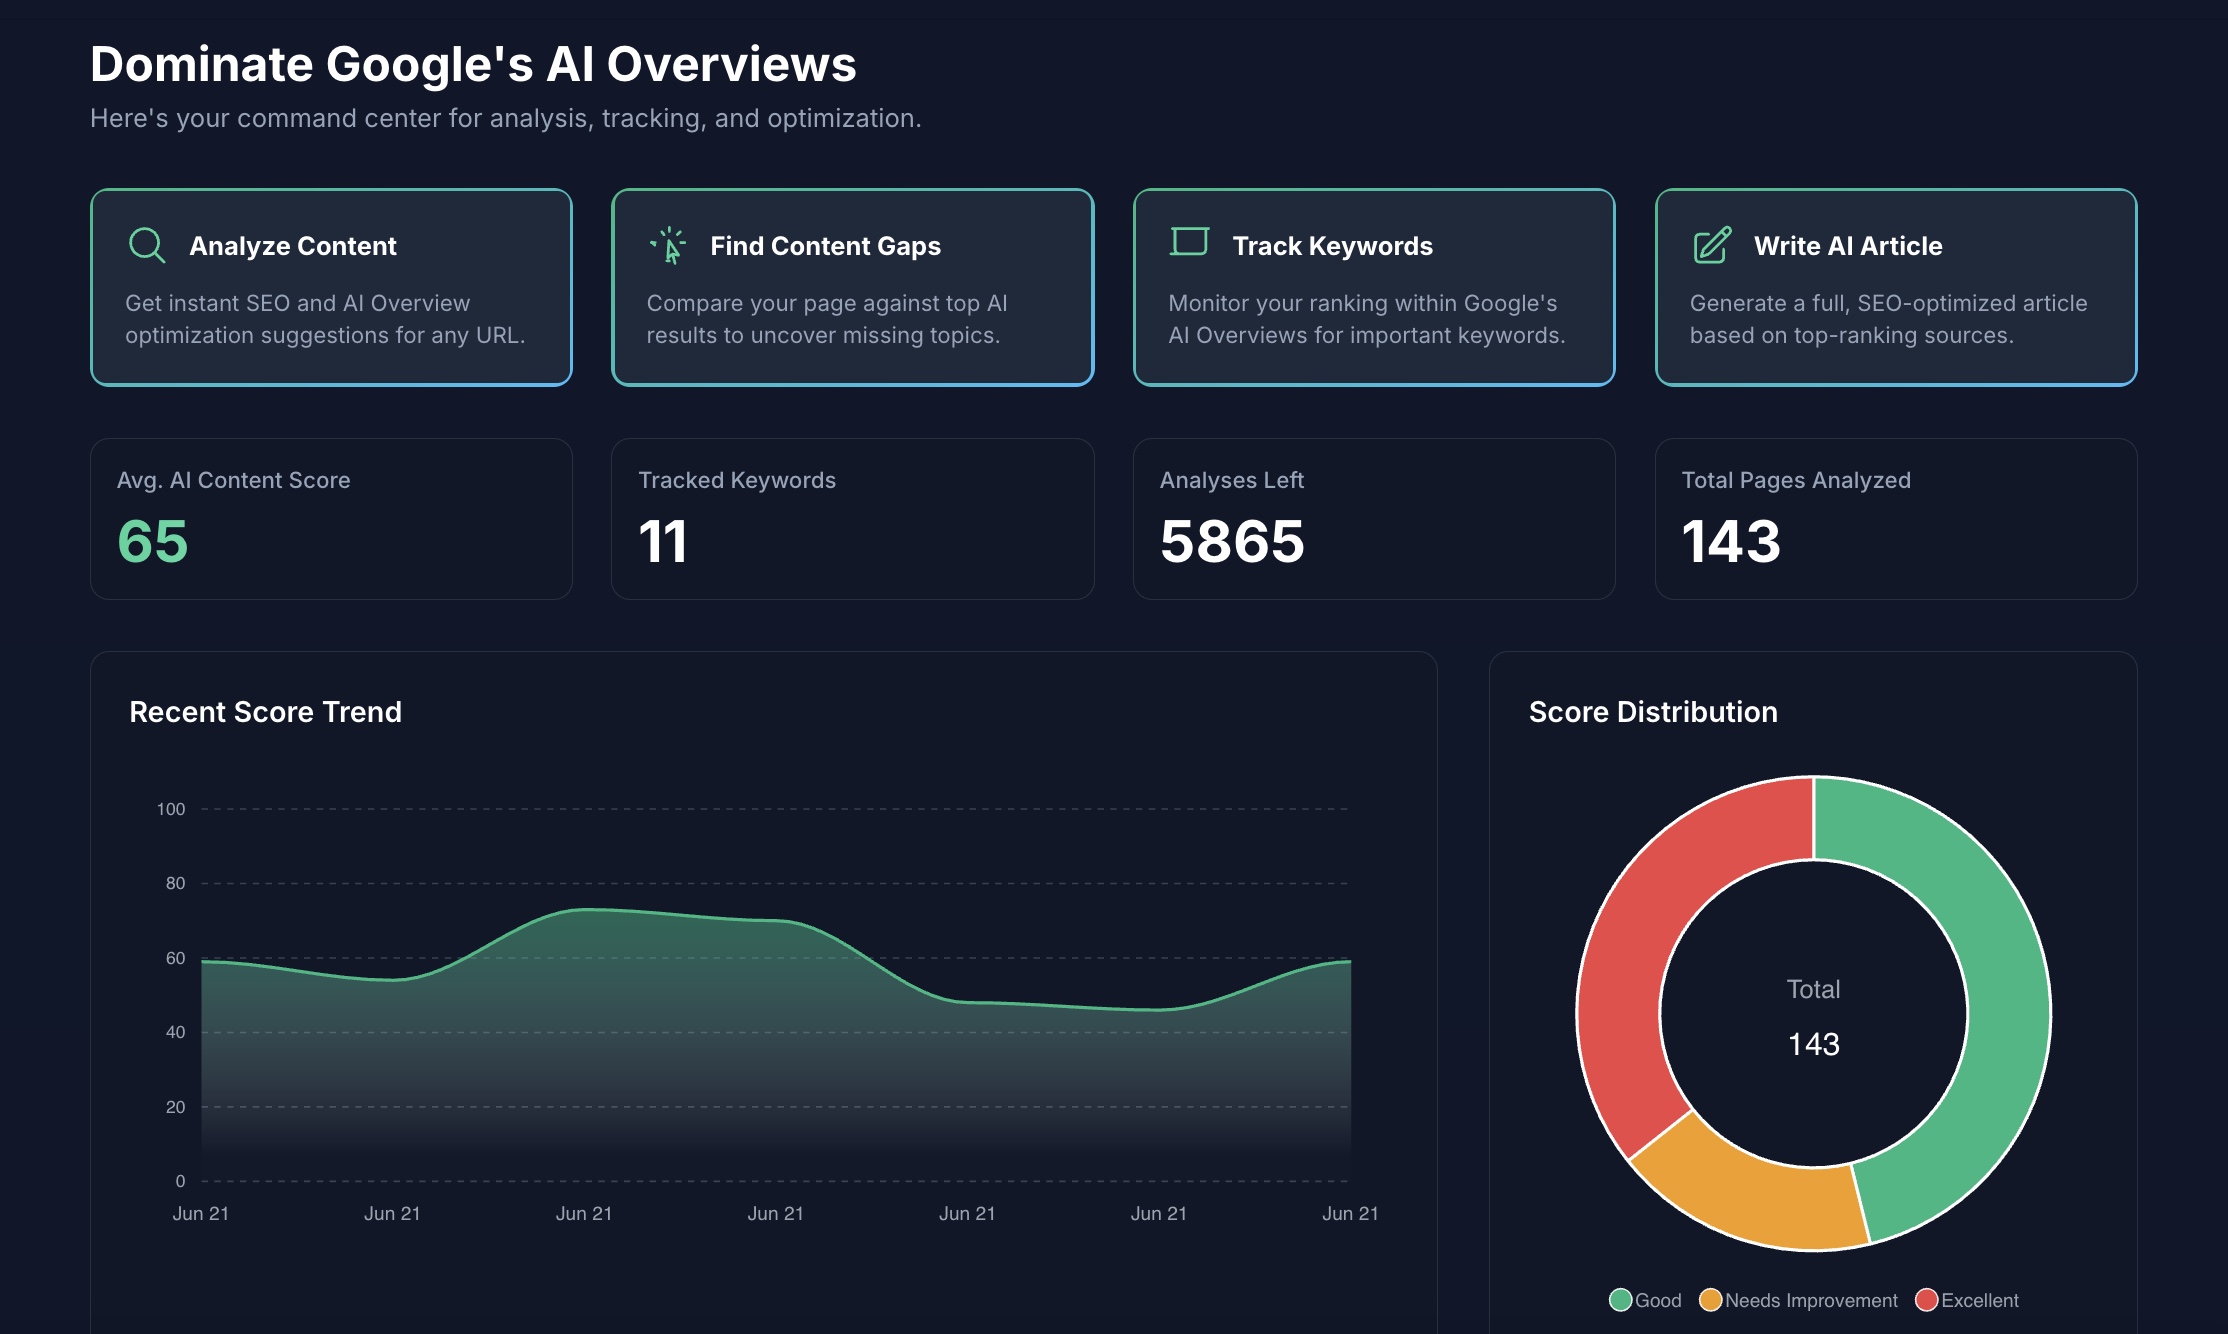Screen dimensions: 2228x1334
Task: Click the magnifier icon in Analyze Content
Action: [147, 245]
